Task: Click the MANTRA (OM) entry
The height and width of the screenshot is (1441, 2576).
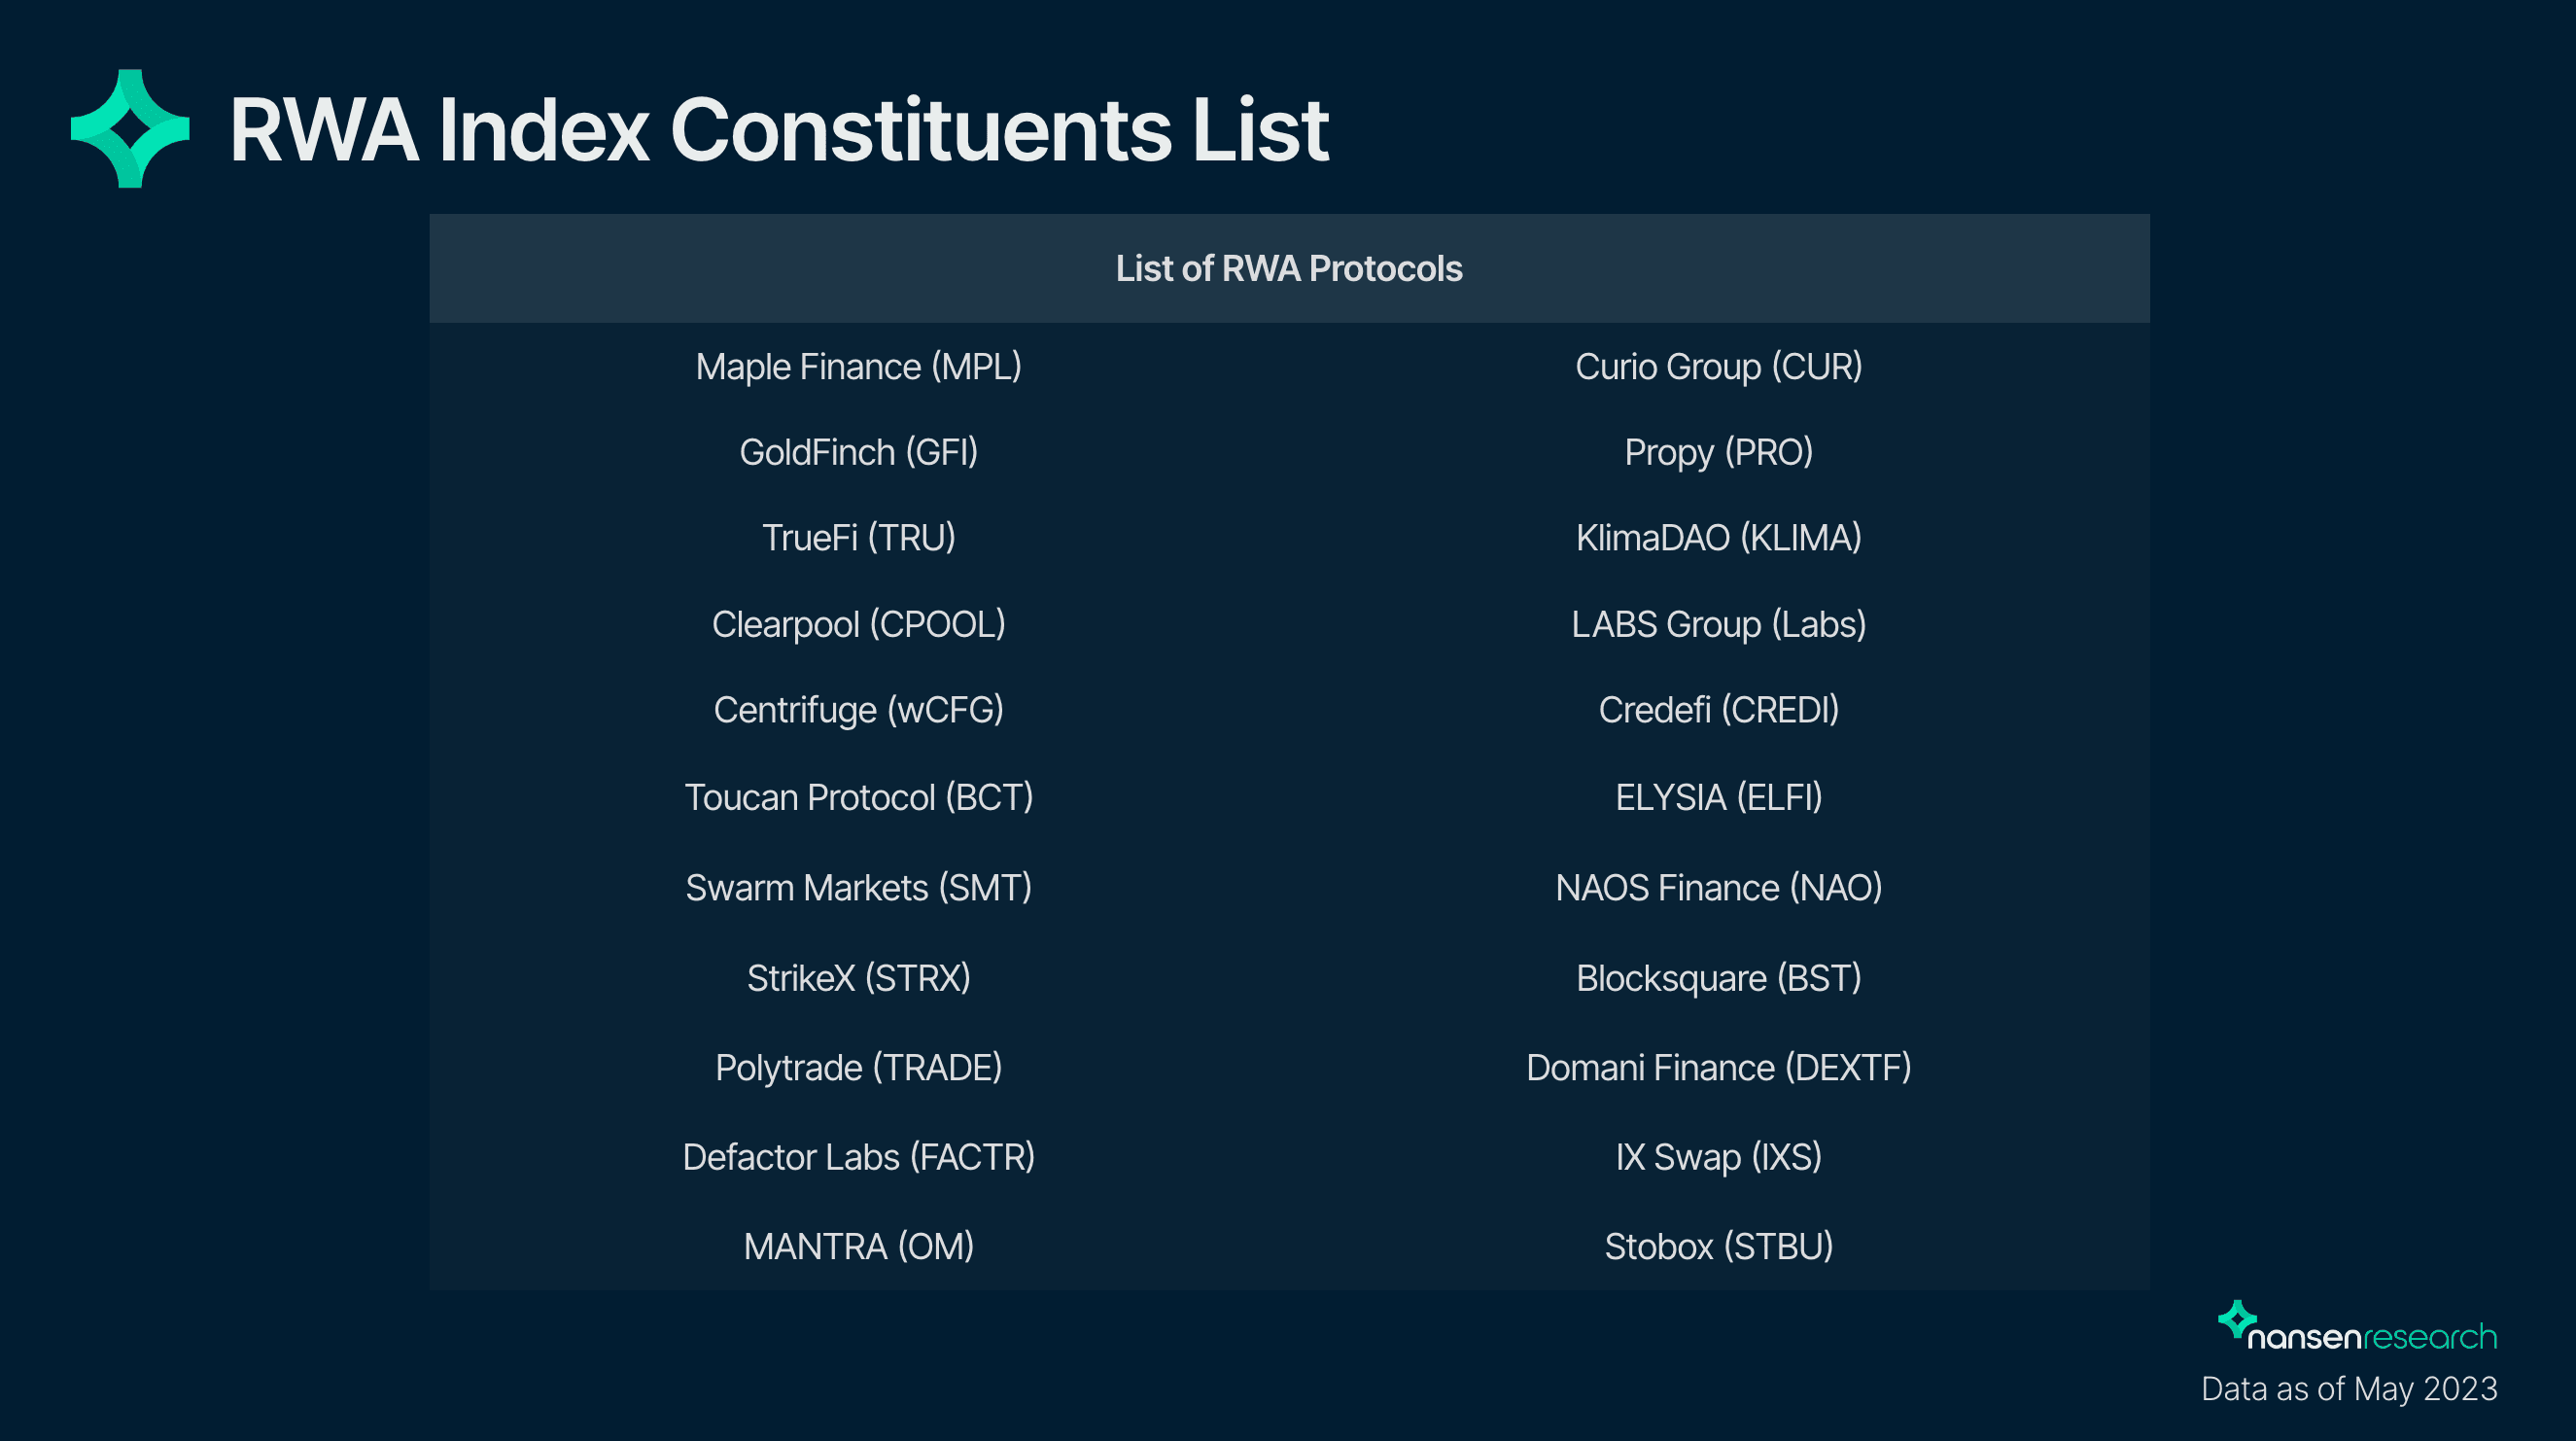Action: point(859,1247)
